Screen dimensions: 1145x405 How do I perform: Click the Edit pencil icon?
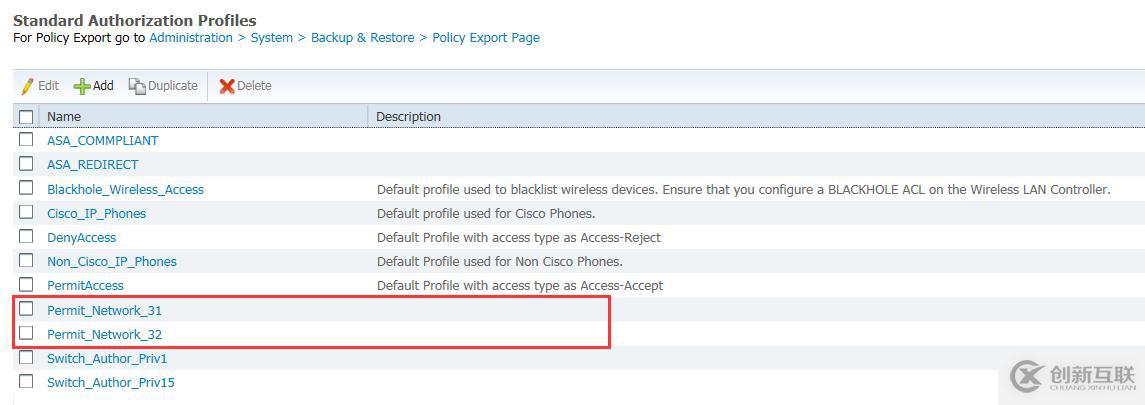28,86
